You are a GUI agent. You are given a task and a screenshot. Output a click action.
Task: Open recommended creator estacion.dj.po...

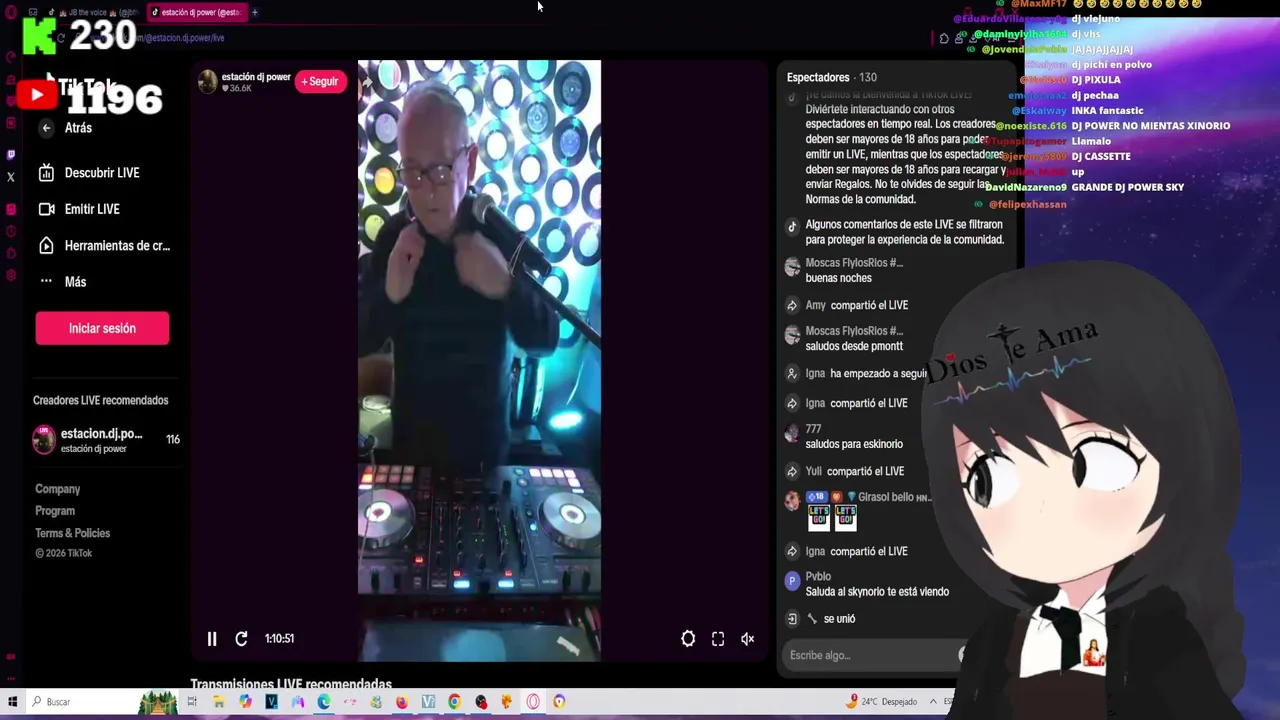pos(106,440)
